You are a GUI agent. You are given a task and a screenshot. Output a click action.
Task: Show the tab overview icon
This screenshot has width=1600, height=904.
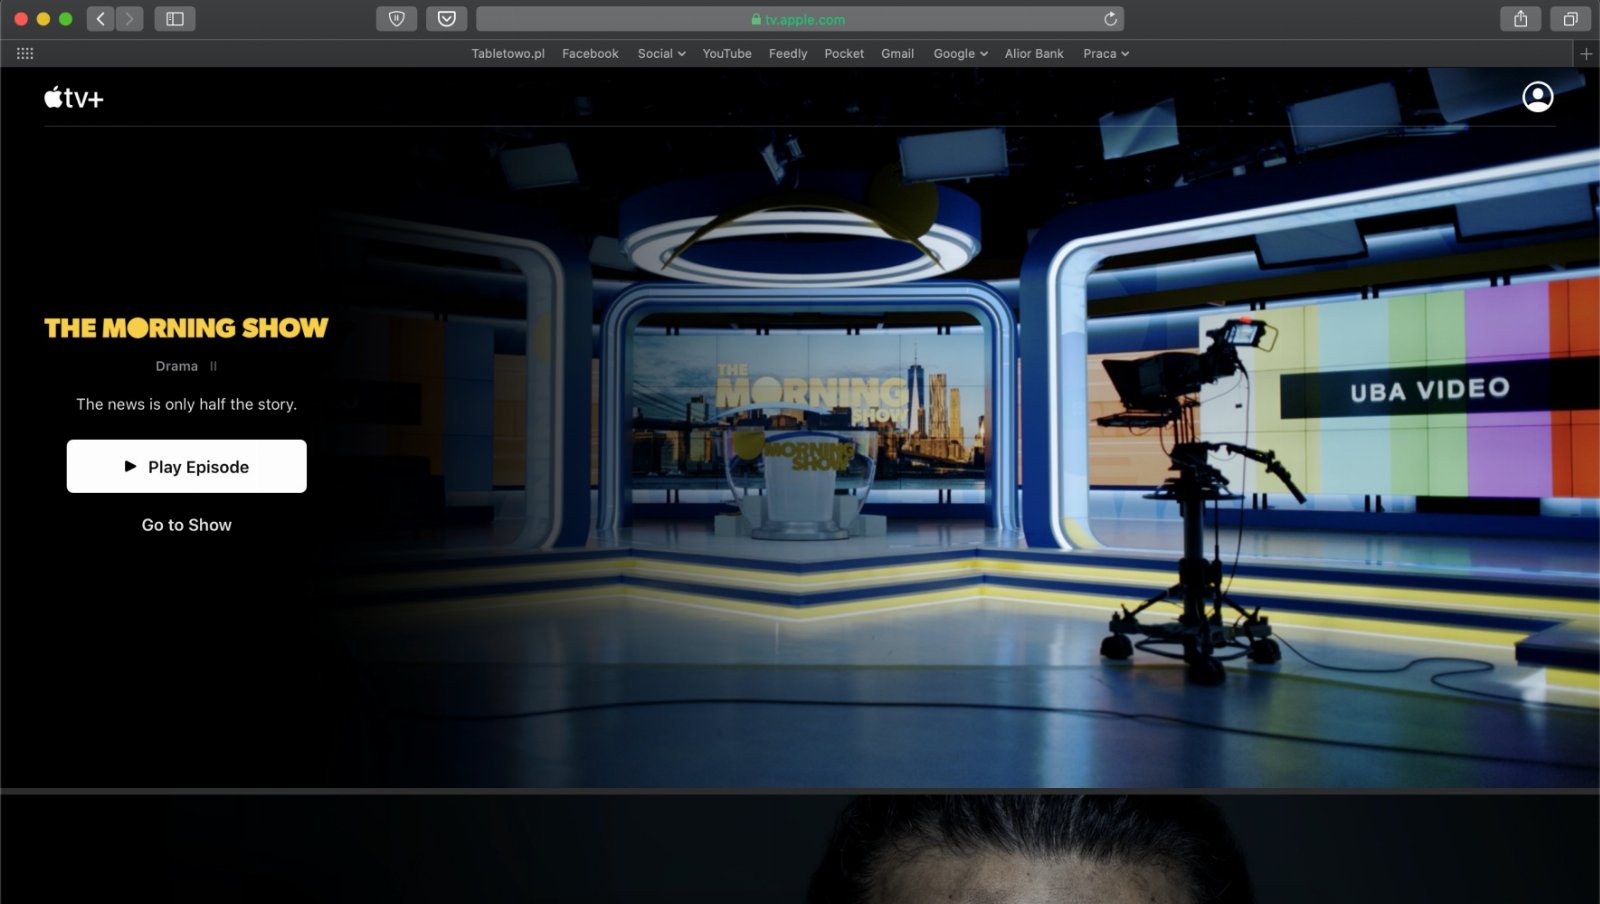point(1570,19)
